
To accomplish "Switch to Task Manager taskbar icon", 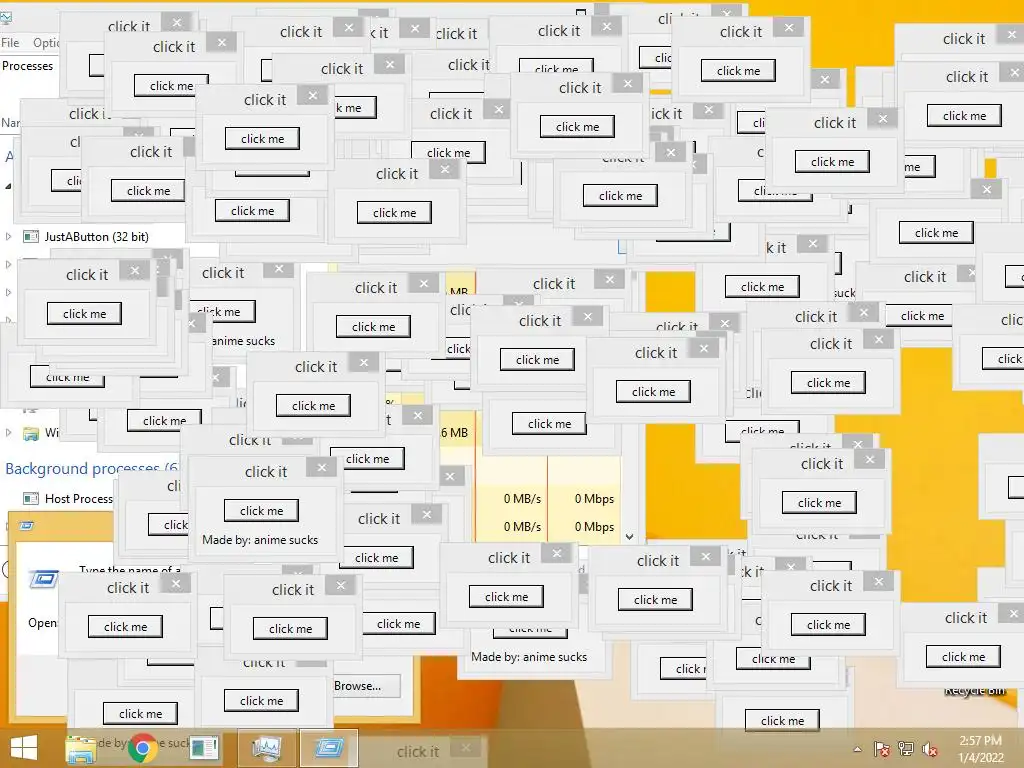I will pyautogui.click(x=266, y=748).
